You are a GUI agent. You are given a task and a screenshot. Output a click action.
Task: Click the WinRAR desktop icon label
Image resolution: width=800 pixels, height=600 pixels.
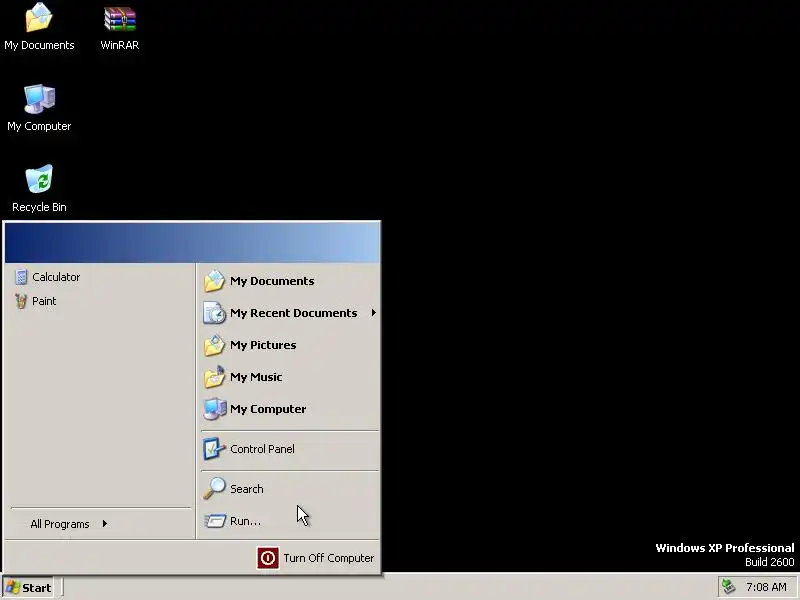pos(120,45)
